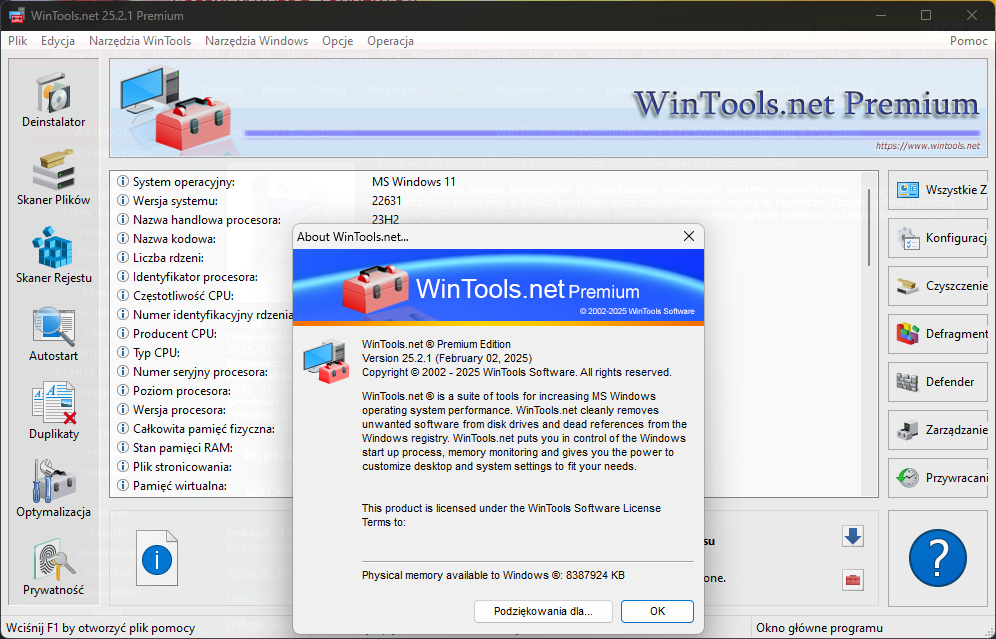Click OK in the About dialog
Image resolution: width=996 pixels, height=639 pixels.
(x=657, y=611)
